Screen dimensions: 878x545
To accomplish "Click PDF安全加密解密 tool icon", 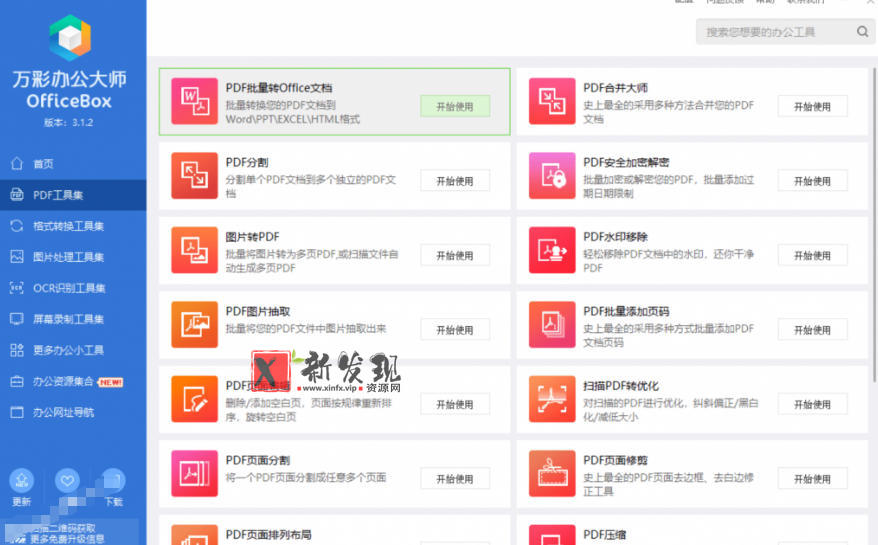I will 552,175.
